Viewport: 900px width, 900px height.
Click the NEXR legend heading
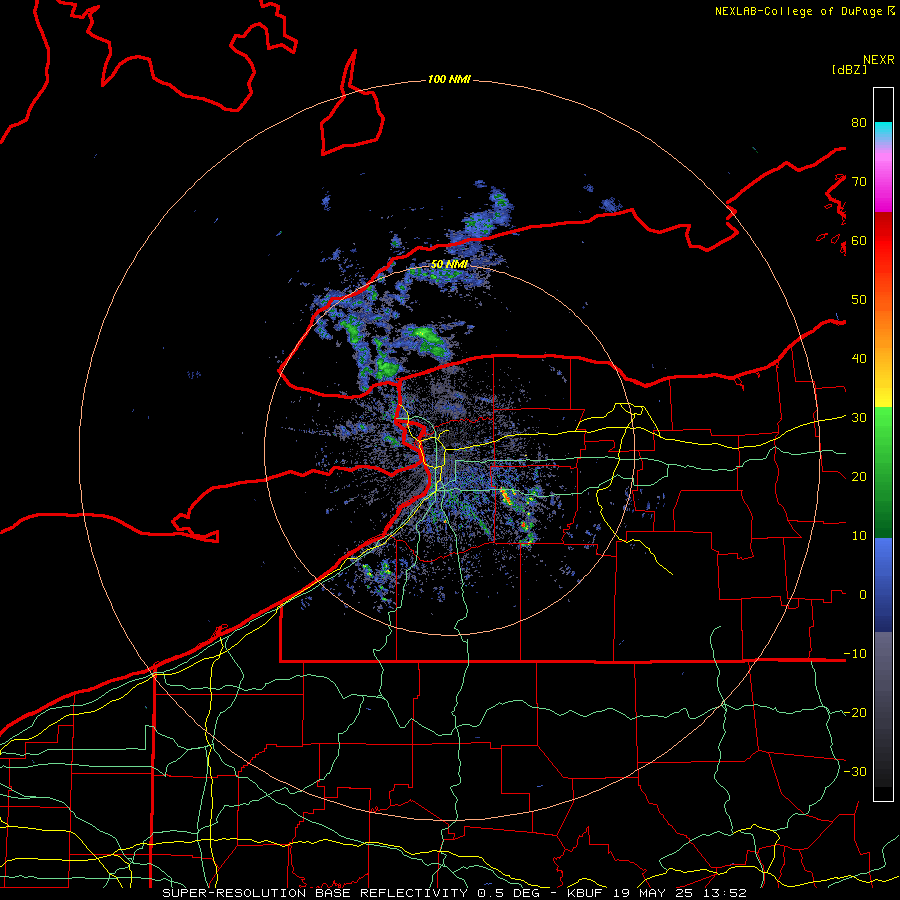click(879, 60)
